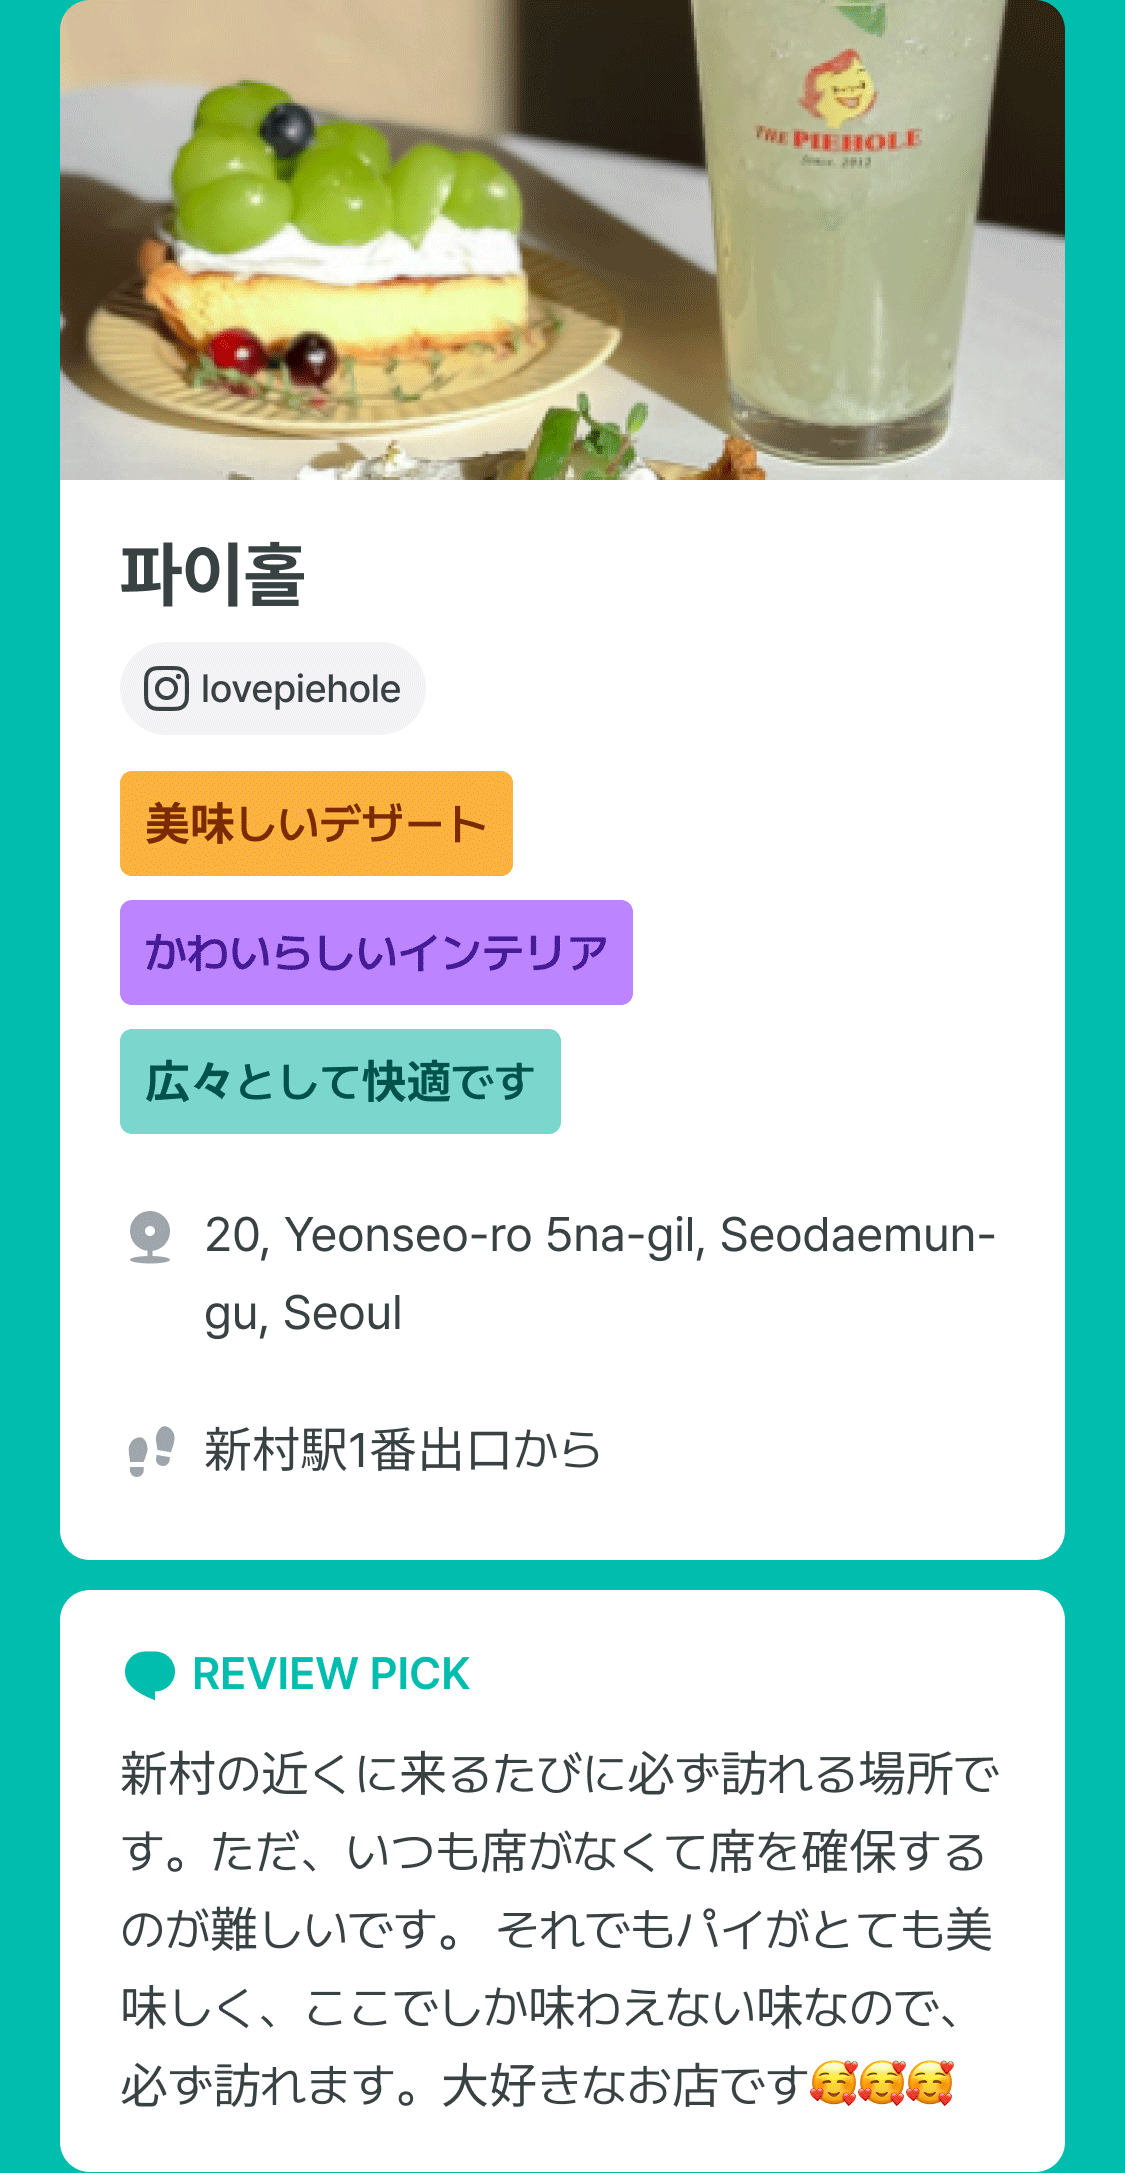Tap the 新村駅1番出口から directions text
Screen dimensions: 1125x2173
pos(402,1450)
